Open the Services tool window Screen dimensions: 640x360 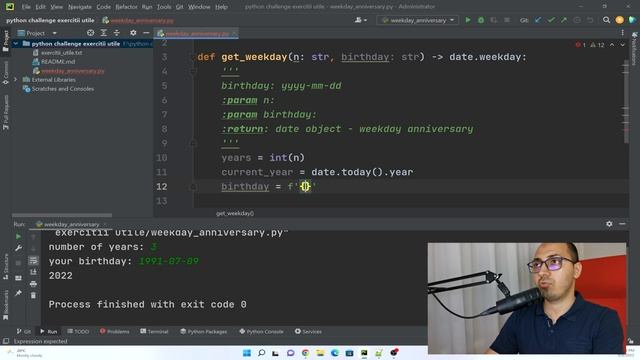point(309,331)
